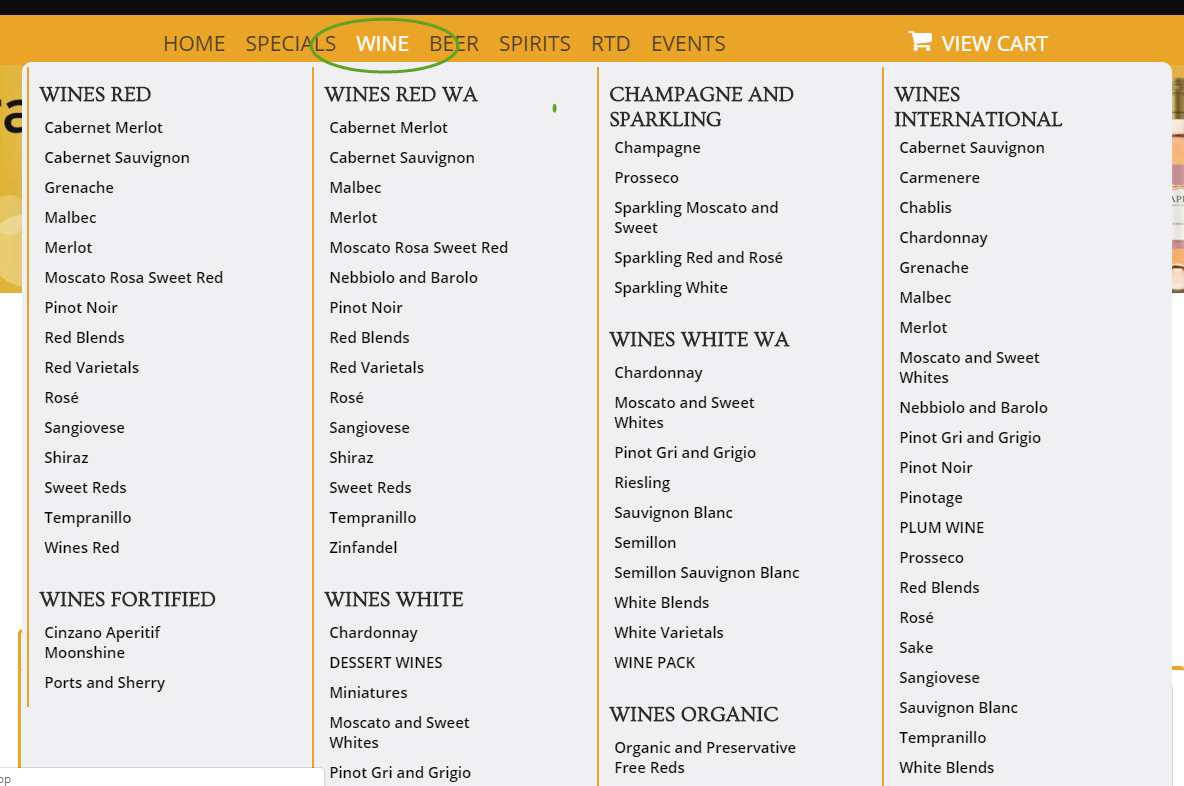Choose Pinotage
Image resolution: width=1184 pixels, height=786 pixels.
[931, 498]
